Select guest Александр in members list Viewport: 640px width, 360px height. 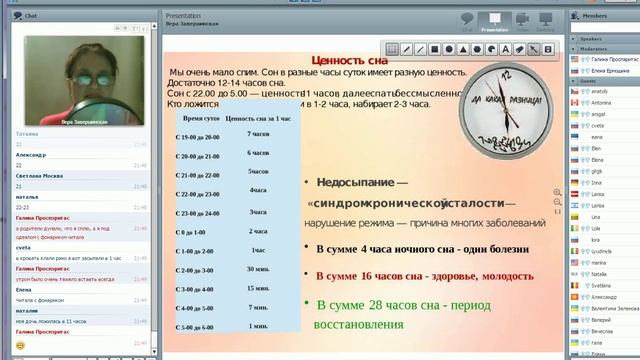tap(605, 297)
